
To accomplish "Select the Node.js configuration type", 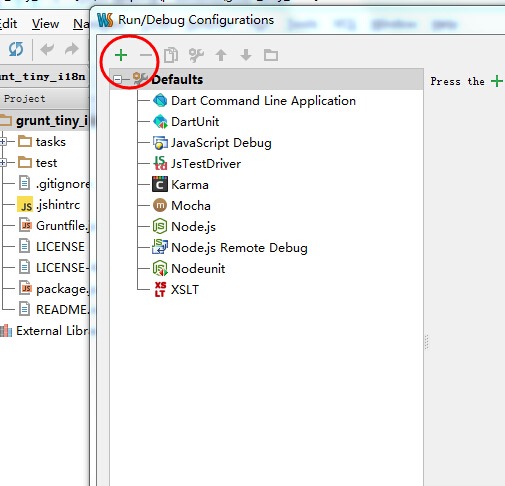I will click(x=193, y=227).
